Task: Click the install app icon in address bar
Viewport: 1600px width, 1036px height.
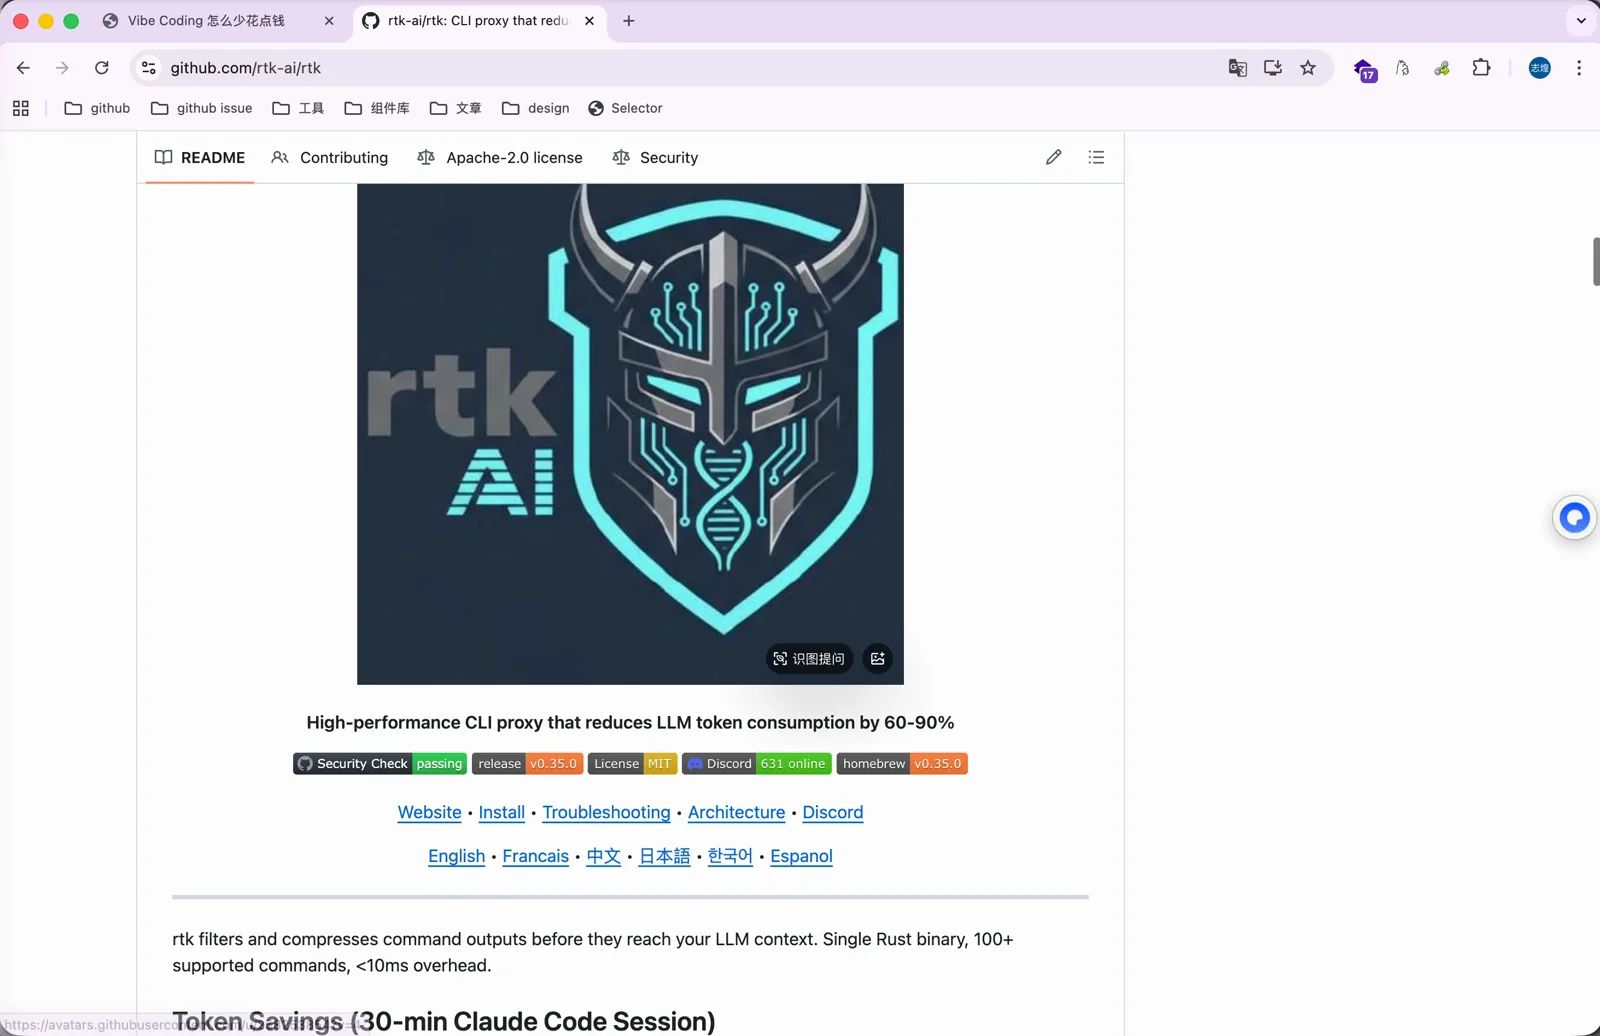Action: click(1273, 68)
